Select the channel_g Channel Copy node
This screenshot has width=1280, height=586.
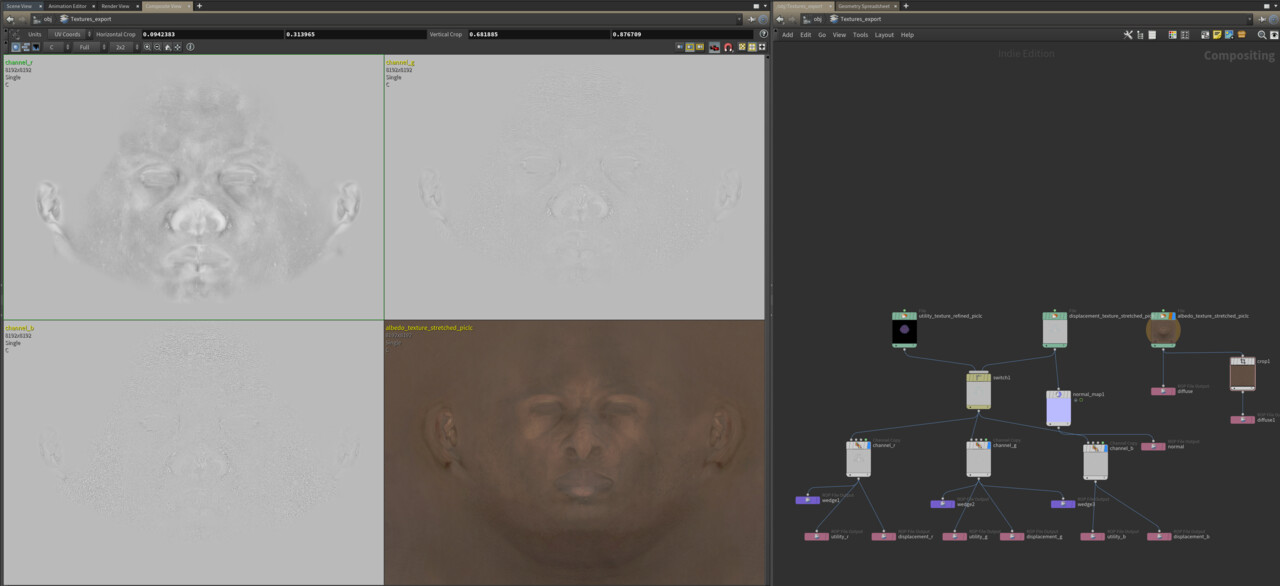coord(978,459)
